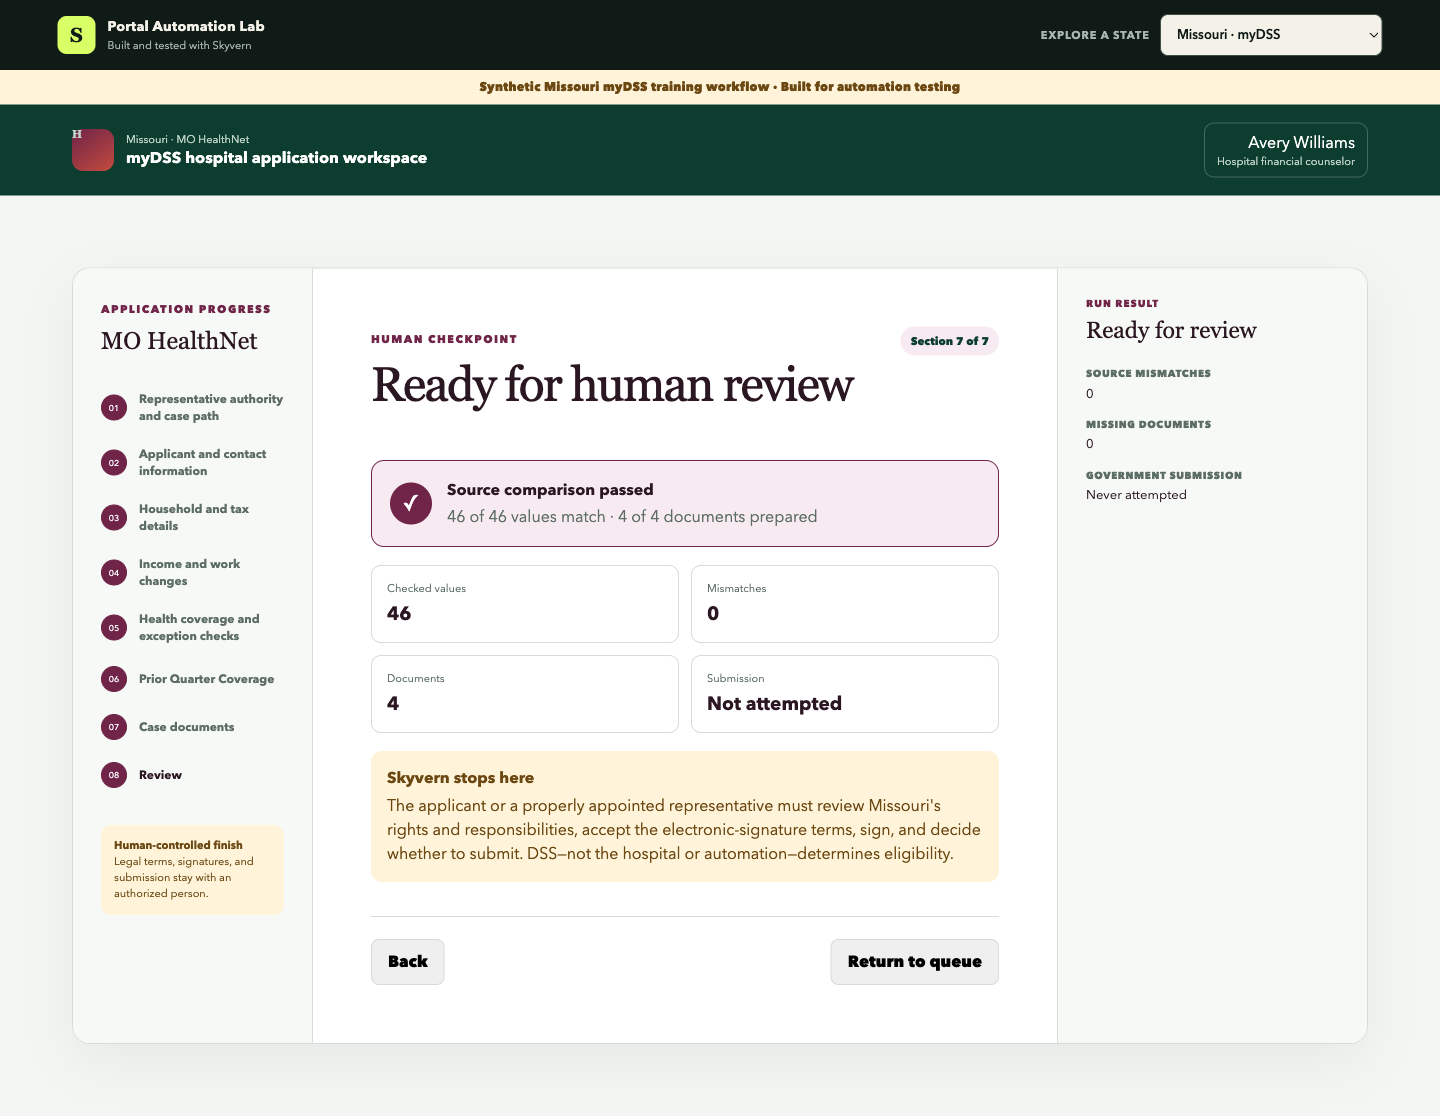Click the SOURCE MISMATCHES label
The width and height of the screenshot is (1440, 1116).
1148,374
